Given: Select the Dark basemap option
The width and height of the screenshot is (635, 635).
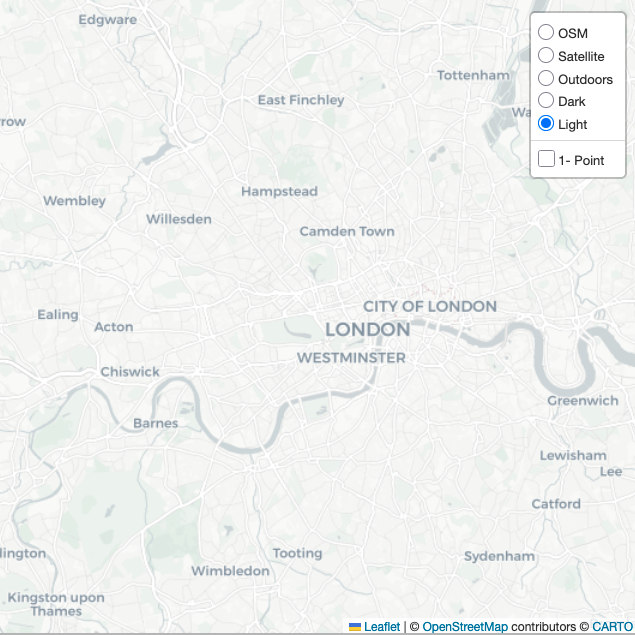Looking at the screenshot, I should pos(546,100).
